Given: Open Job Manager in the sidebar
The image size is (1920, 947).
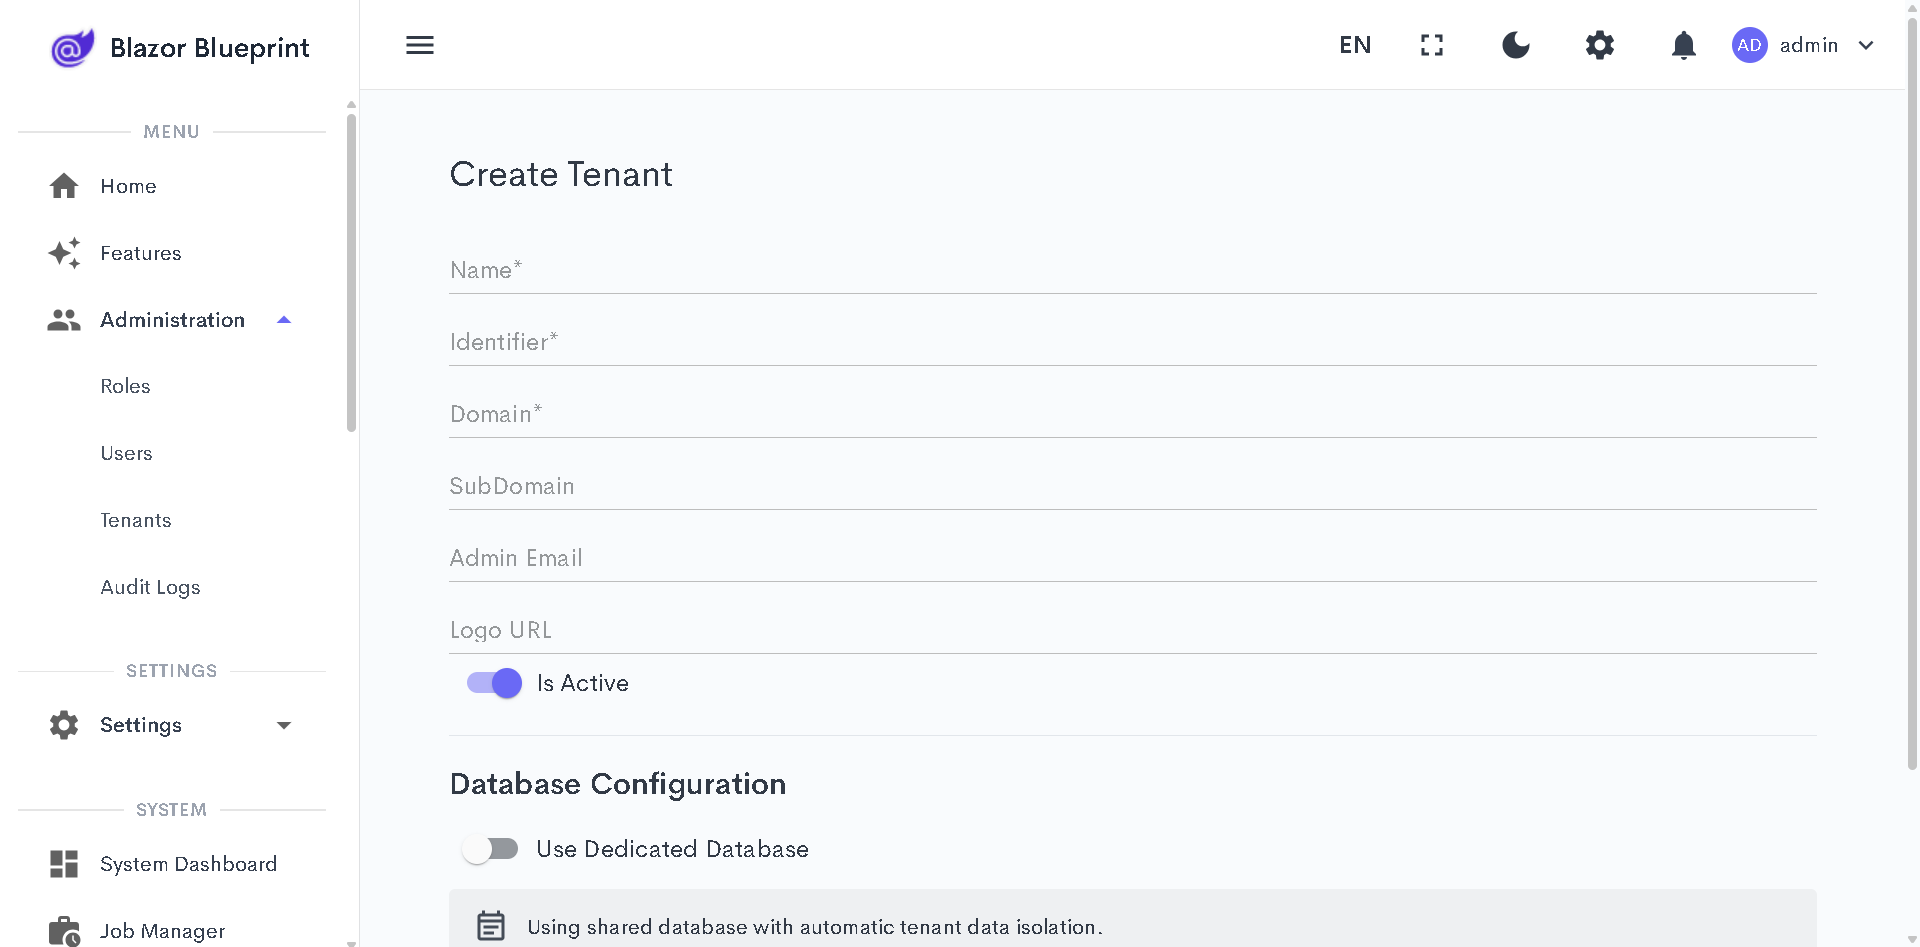Looking at the screenshot, I should [163, 931].
